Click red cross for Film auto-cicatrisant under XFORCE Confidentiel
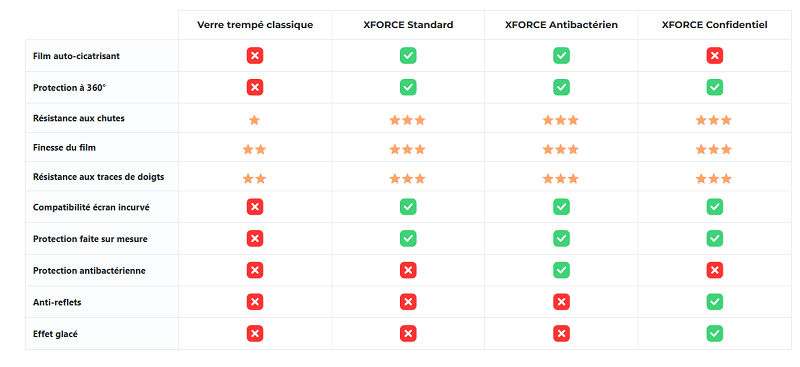This screenshot has height=367, width=800. pyautogui.click(x=714, y=56)
